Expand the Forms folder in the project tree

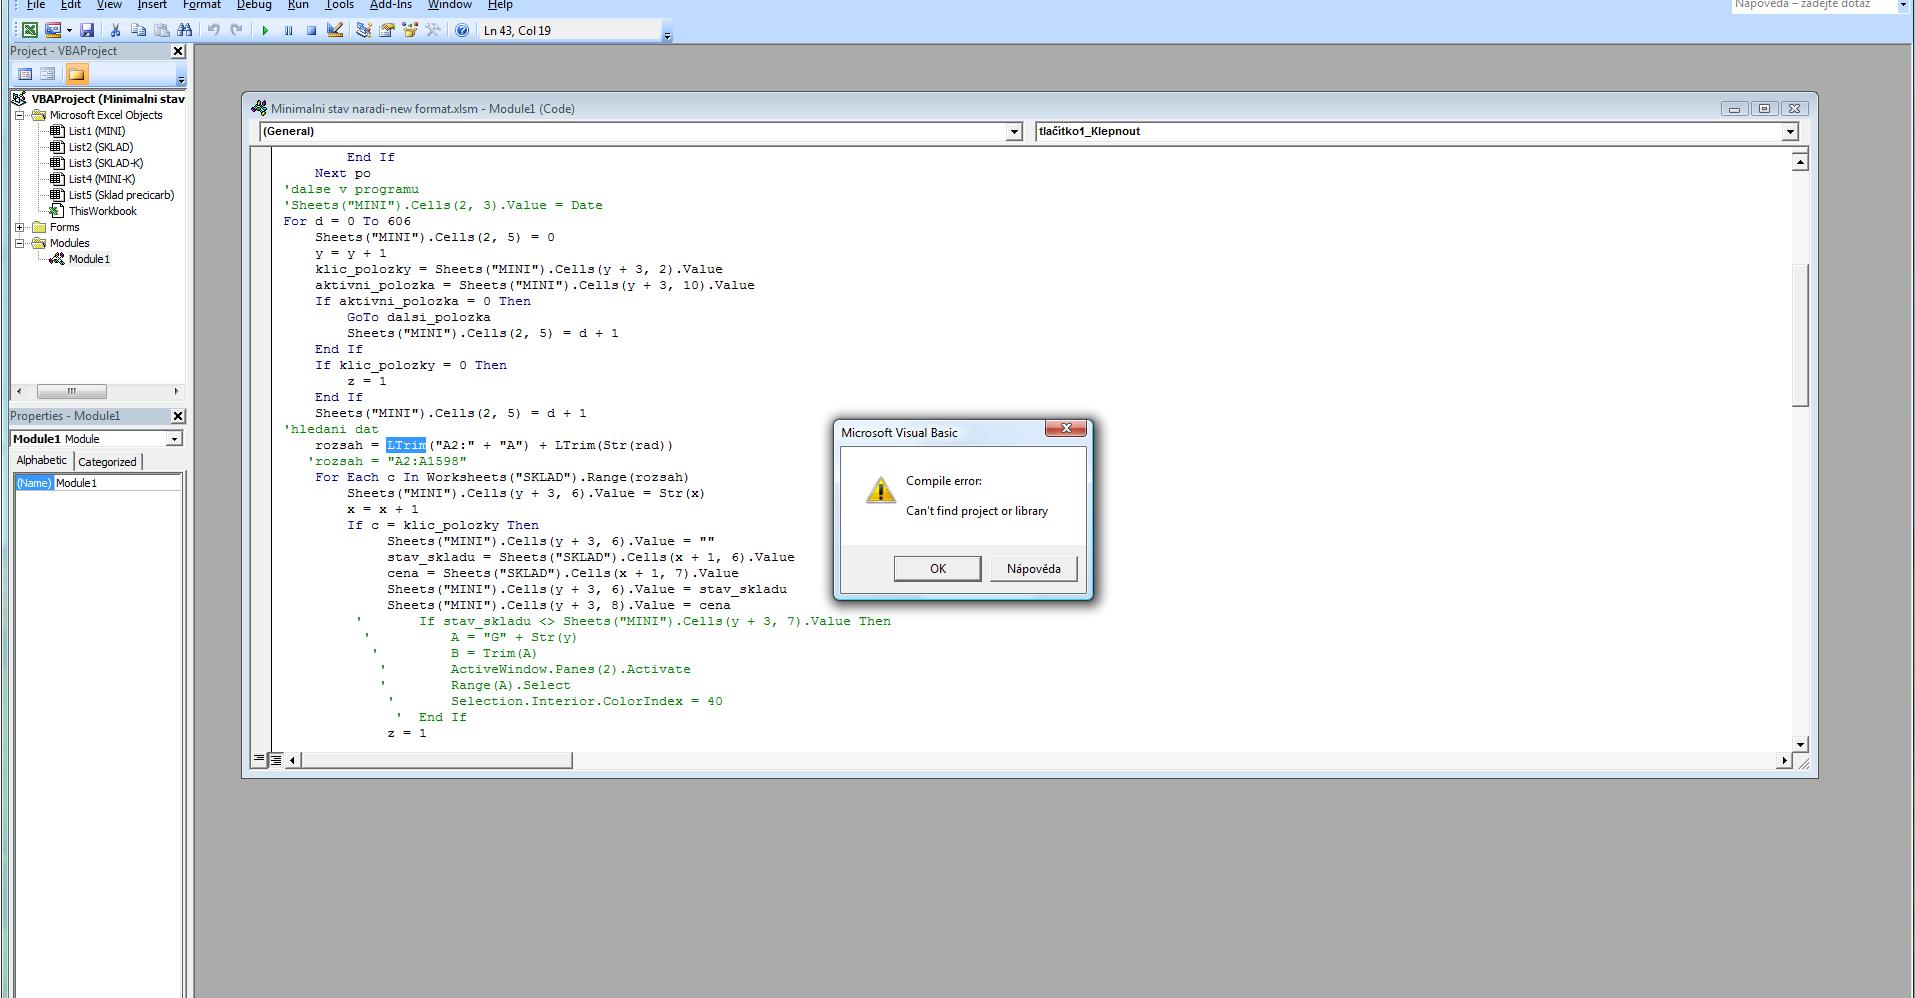tap(19, 227)
